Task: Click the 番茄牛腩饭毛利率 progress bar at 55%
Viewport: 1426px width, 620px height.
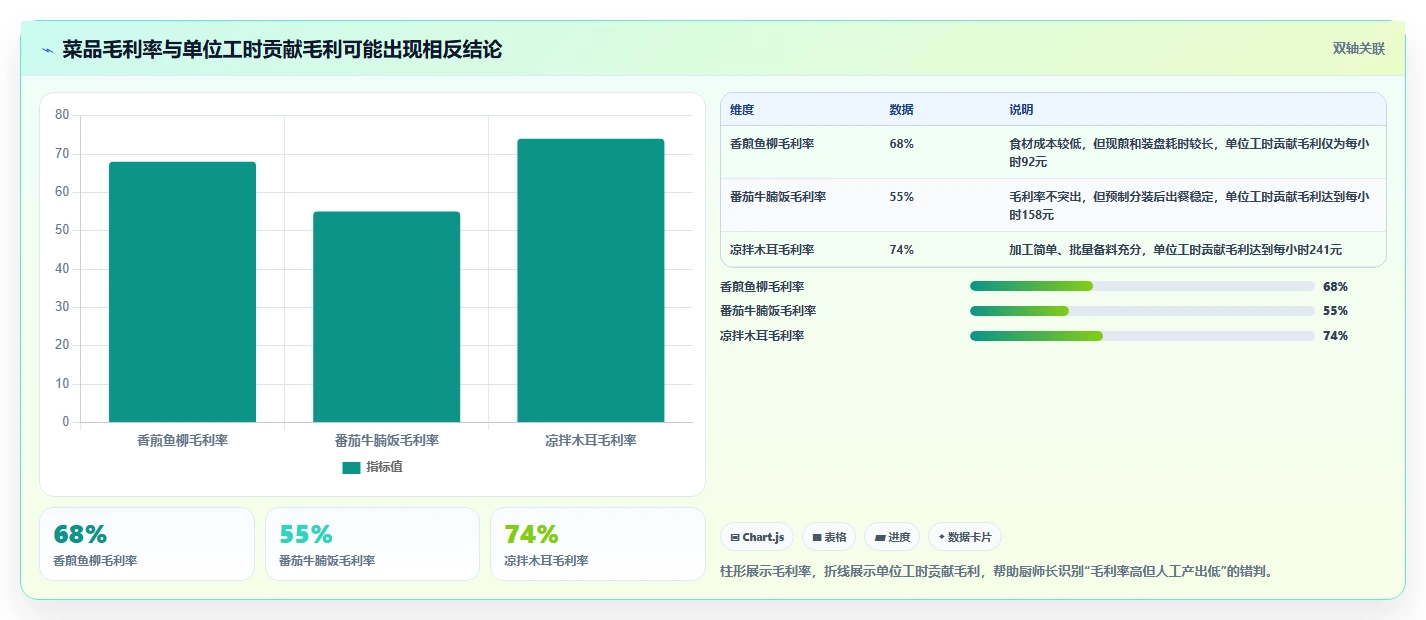Action: [1142, 311]
